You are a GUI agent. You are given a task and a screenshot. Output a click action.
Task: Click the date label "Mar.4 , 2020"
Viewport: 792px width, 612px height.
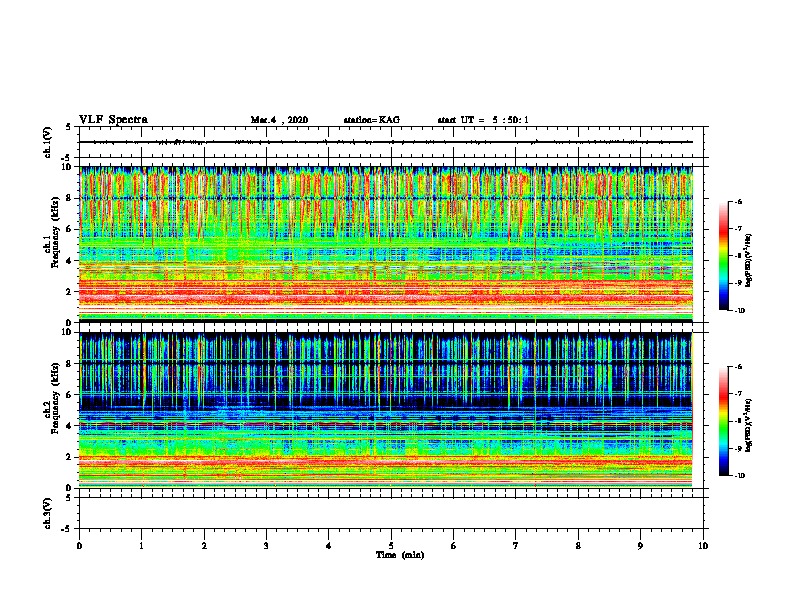(279, 120)
